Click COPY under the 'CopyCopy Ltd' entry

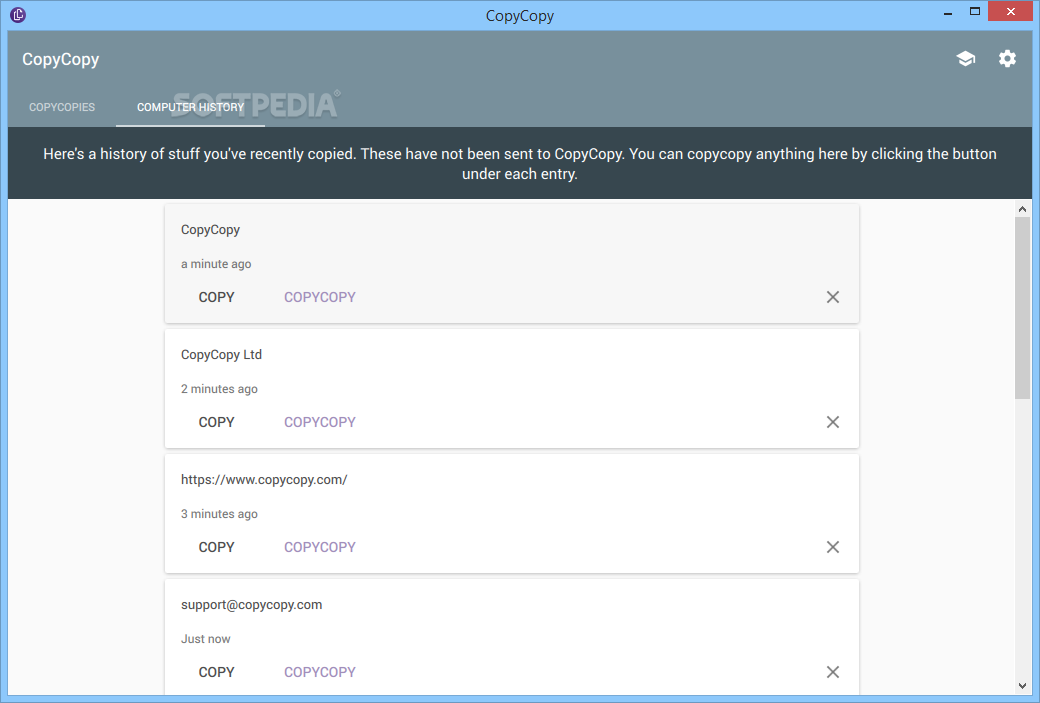click(216, 422)
